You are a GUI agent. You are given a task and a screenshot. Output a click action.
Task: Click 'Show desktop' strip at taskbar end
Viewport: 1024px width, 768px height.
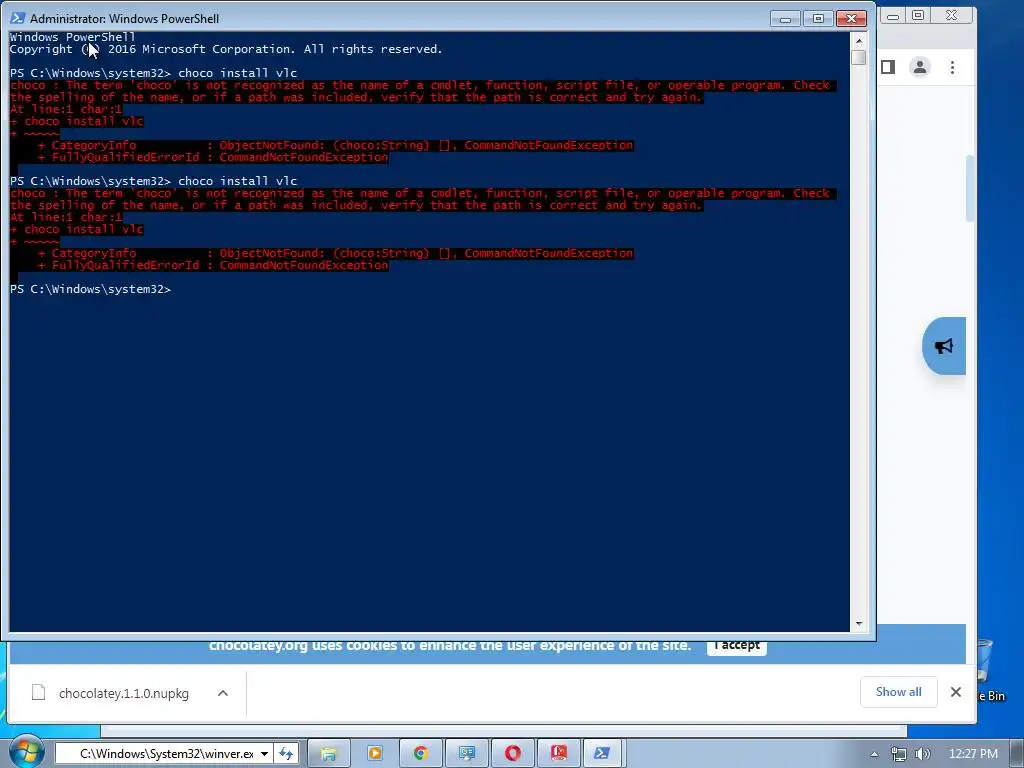(x=1017, y=754)
